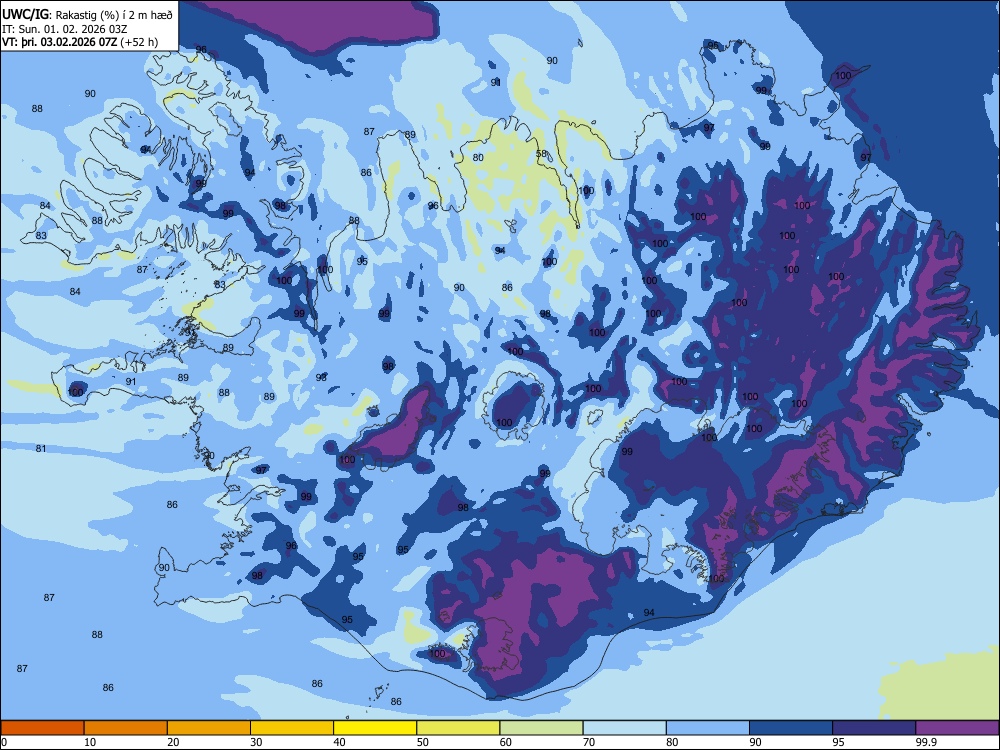Click the 10–20% orange legend swatch
This screenshot has width=1000, height=750.
click(126, 728)
